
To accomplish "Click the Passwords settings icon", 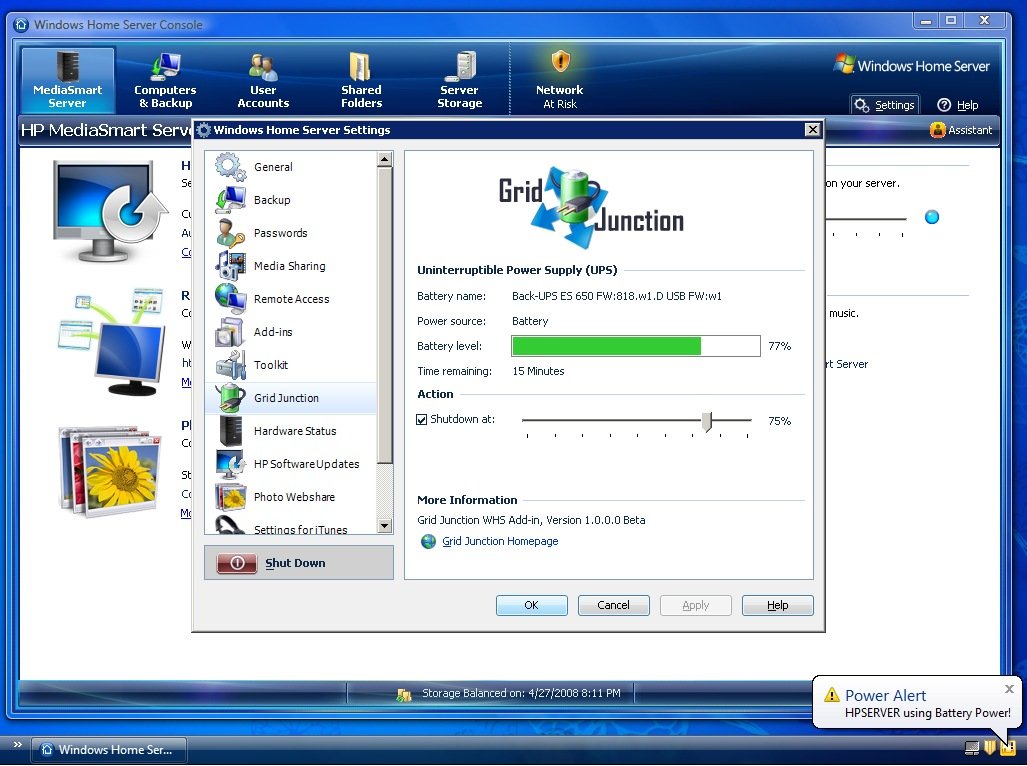I will pyautogui.click(x=231, y=232).
